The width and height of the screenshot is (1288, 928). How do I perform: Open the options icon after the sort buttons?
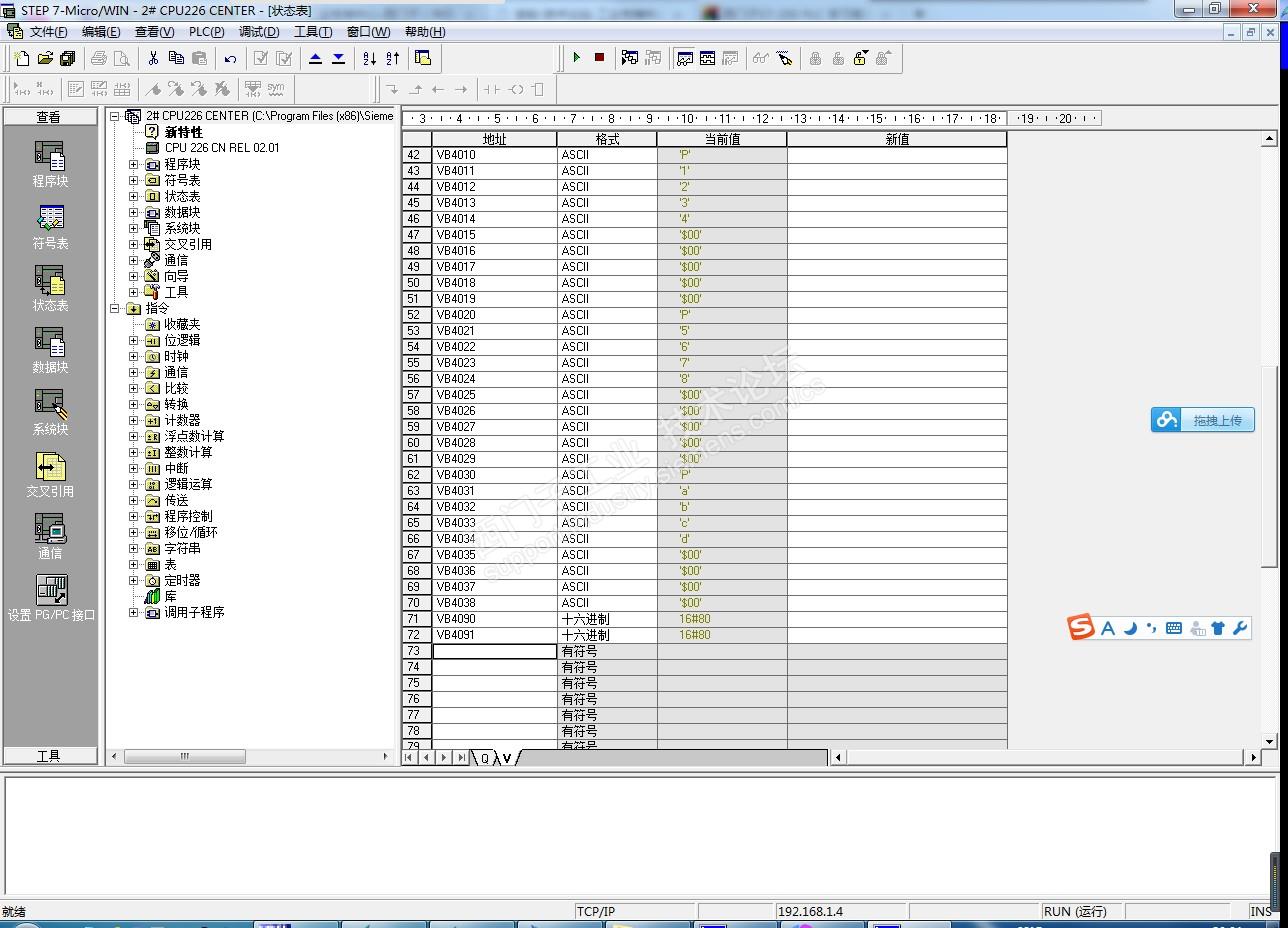(x=423, y=58)
